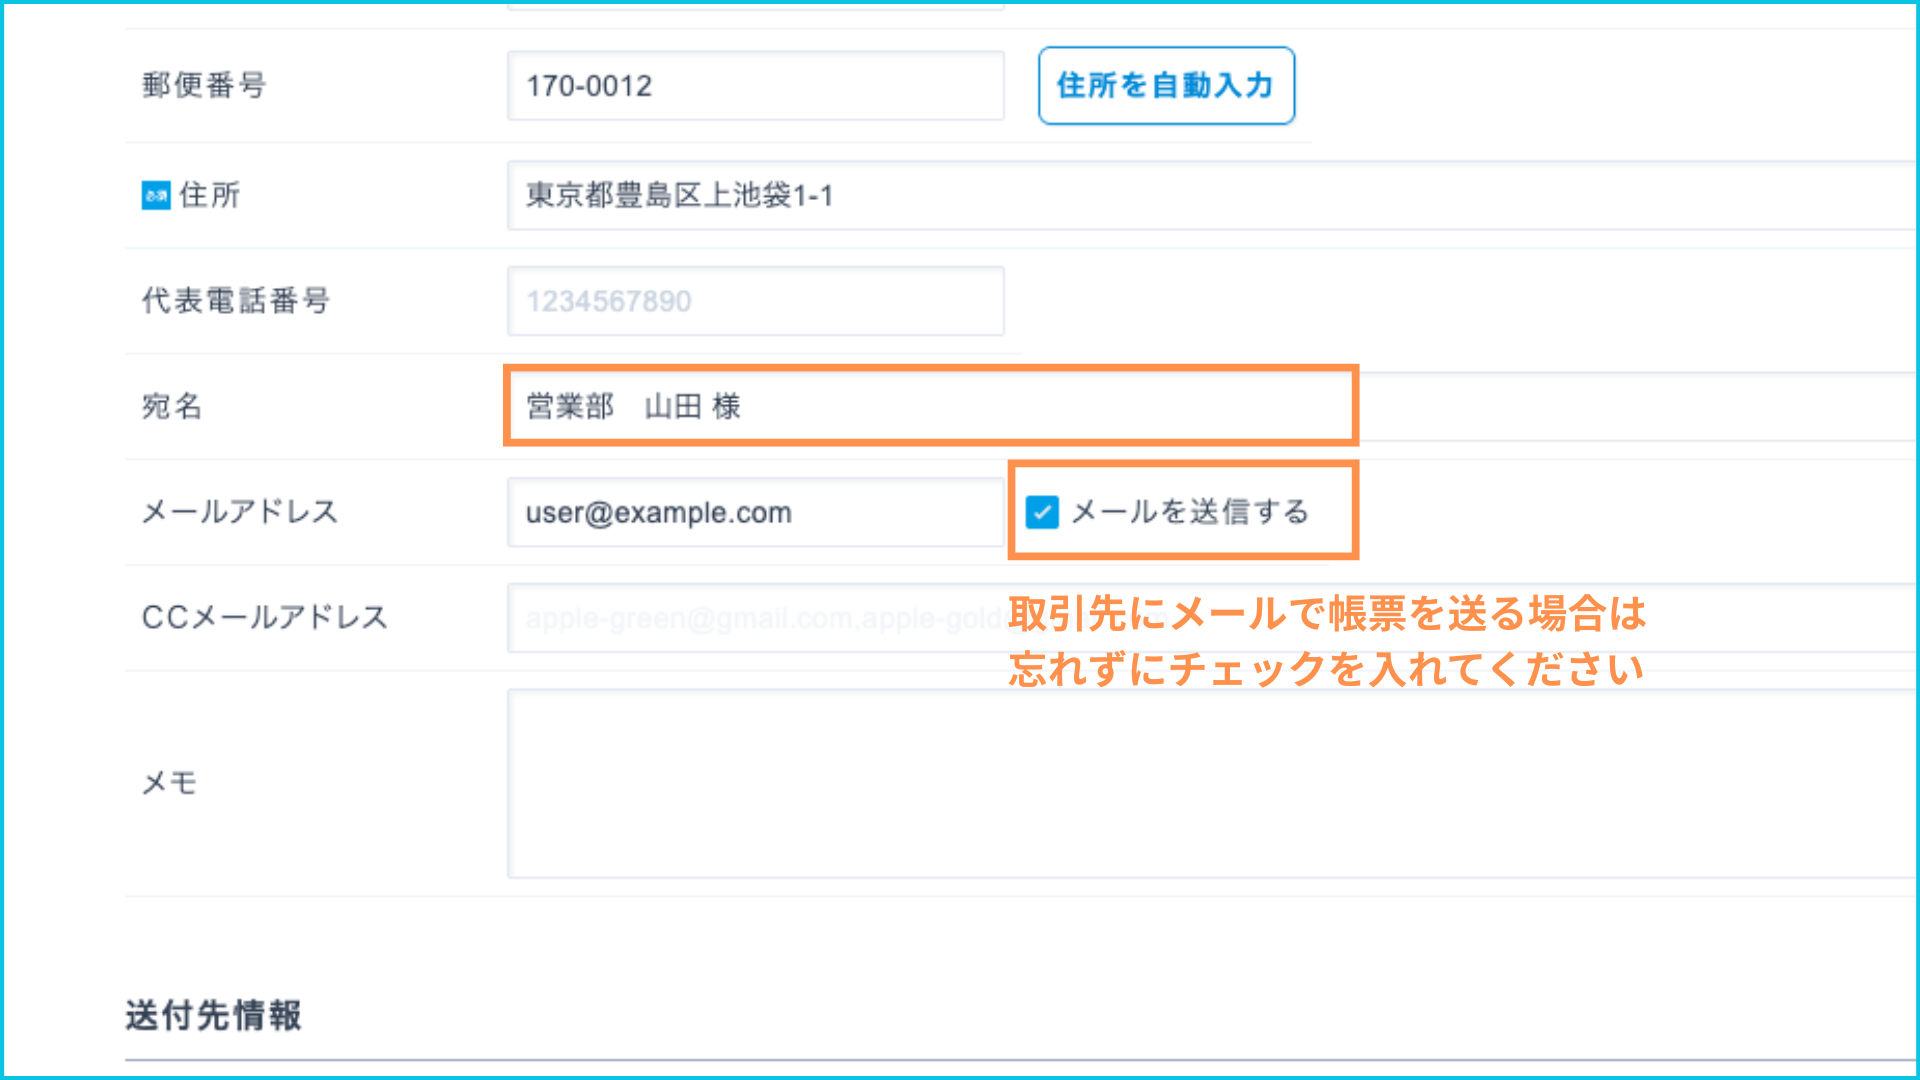Click the 送付先情報 section heading
This screenshot has width=1920, height=1080.
(213, 1015)
